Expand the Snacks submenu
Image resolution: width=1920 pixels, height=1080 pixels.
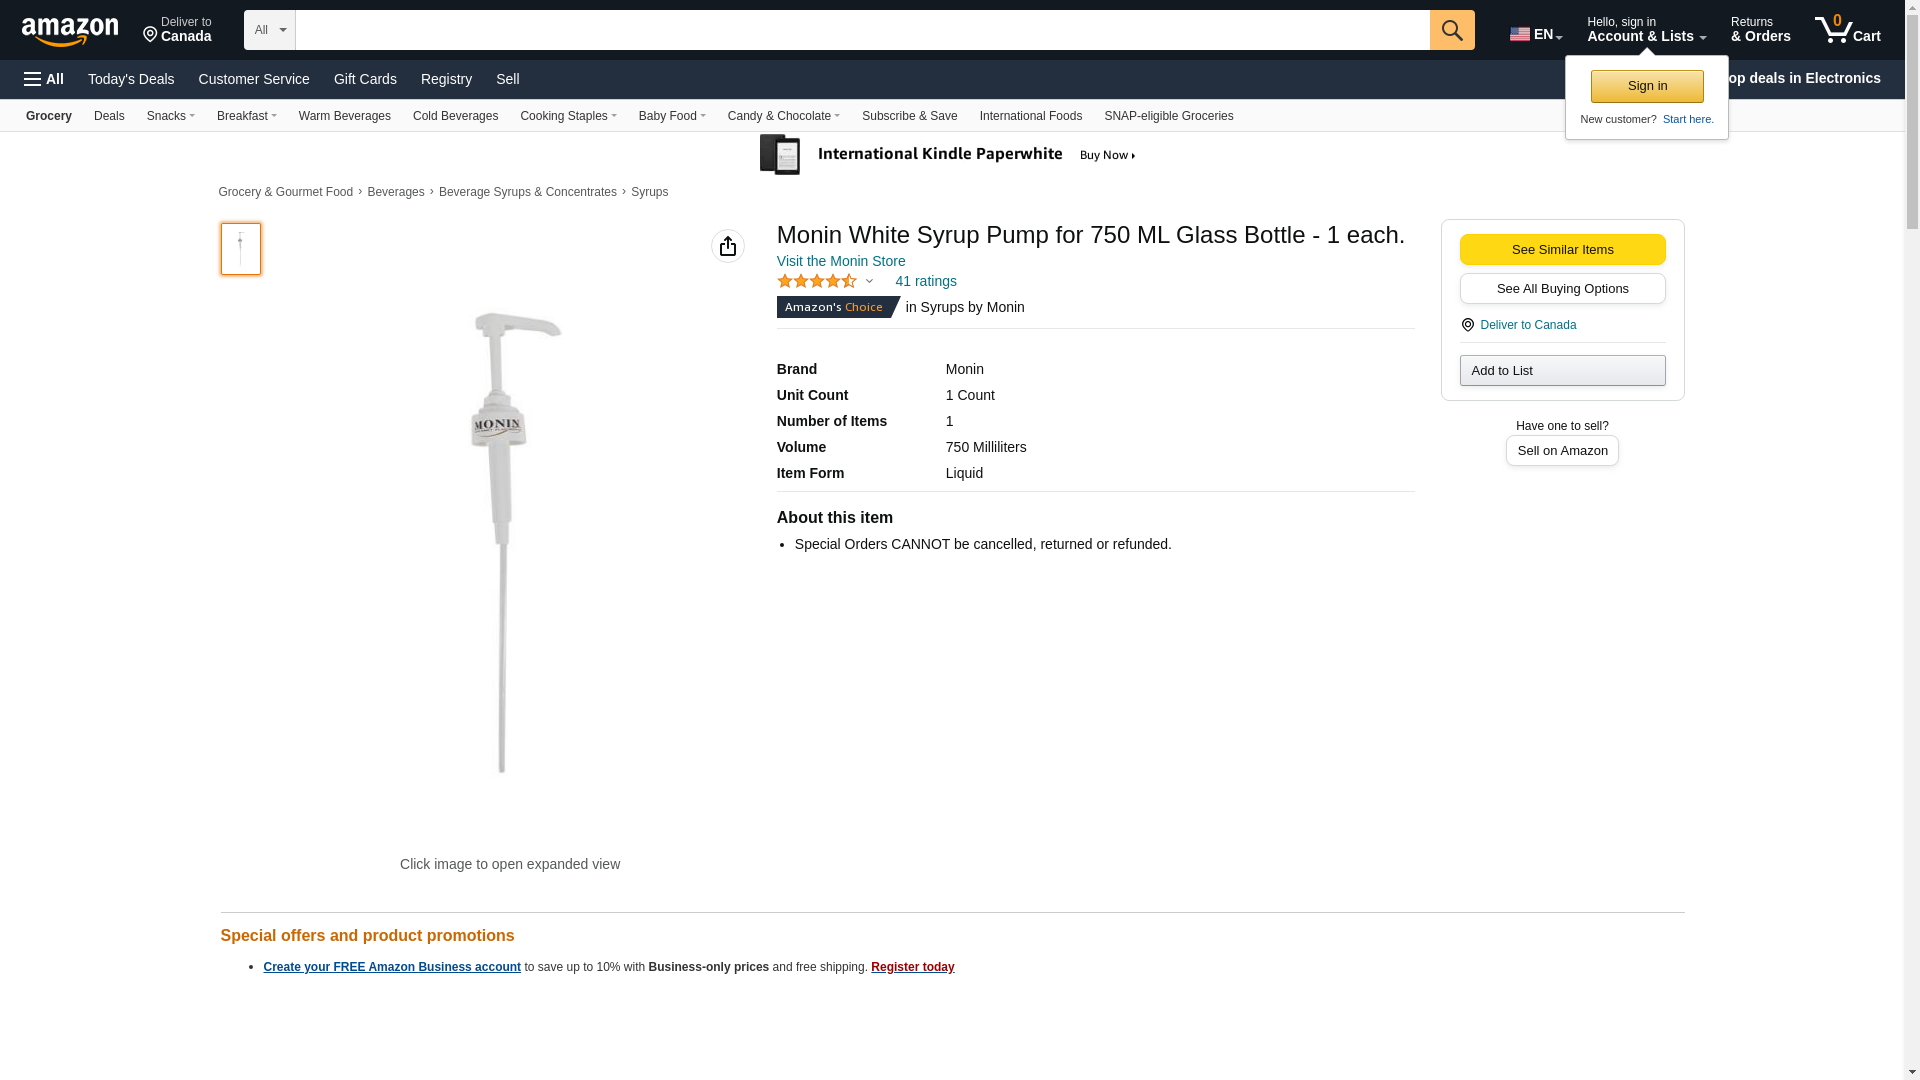tap(170, 116)
